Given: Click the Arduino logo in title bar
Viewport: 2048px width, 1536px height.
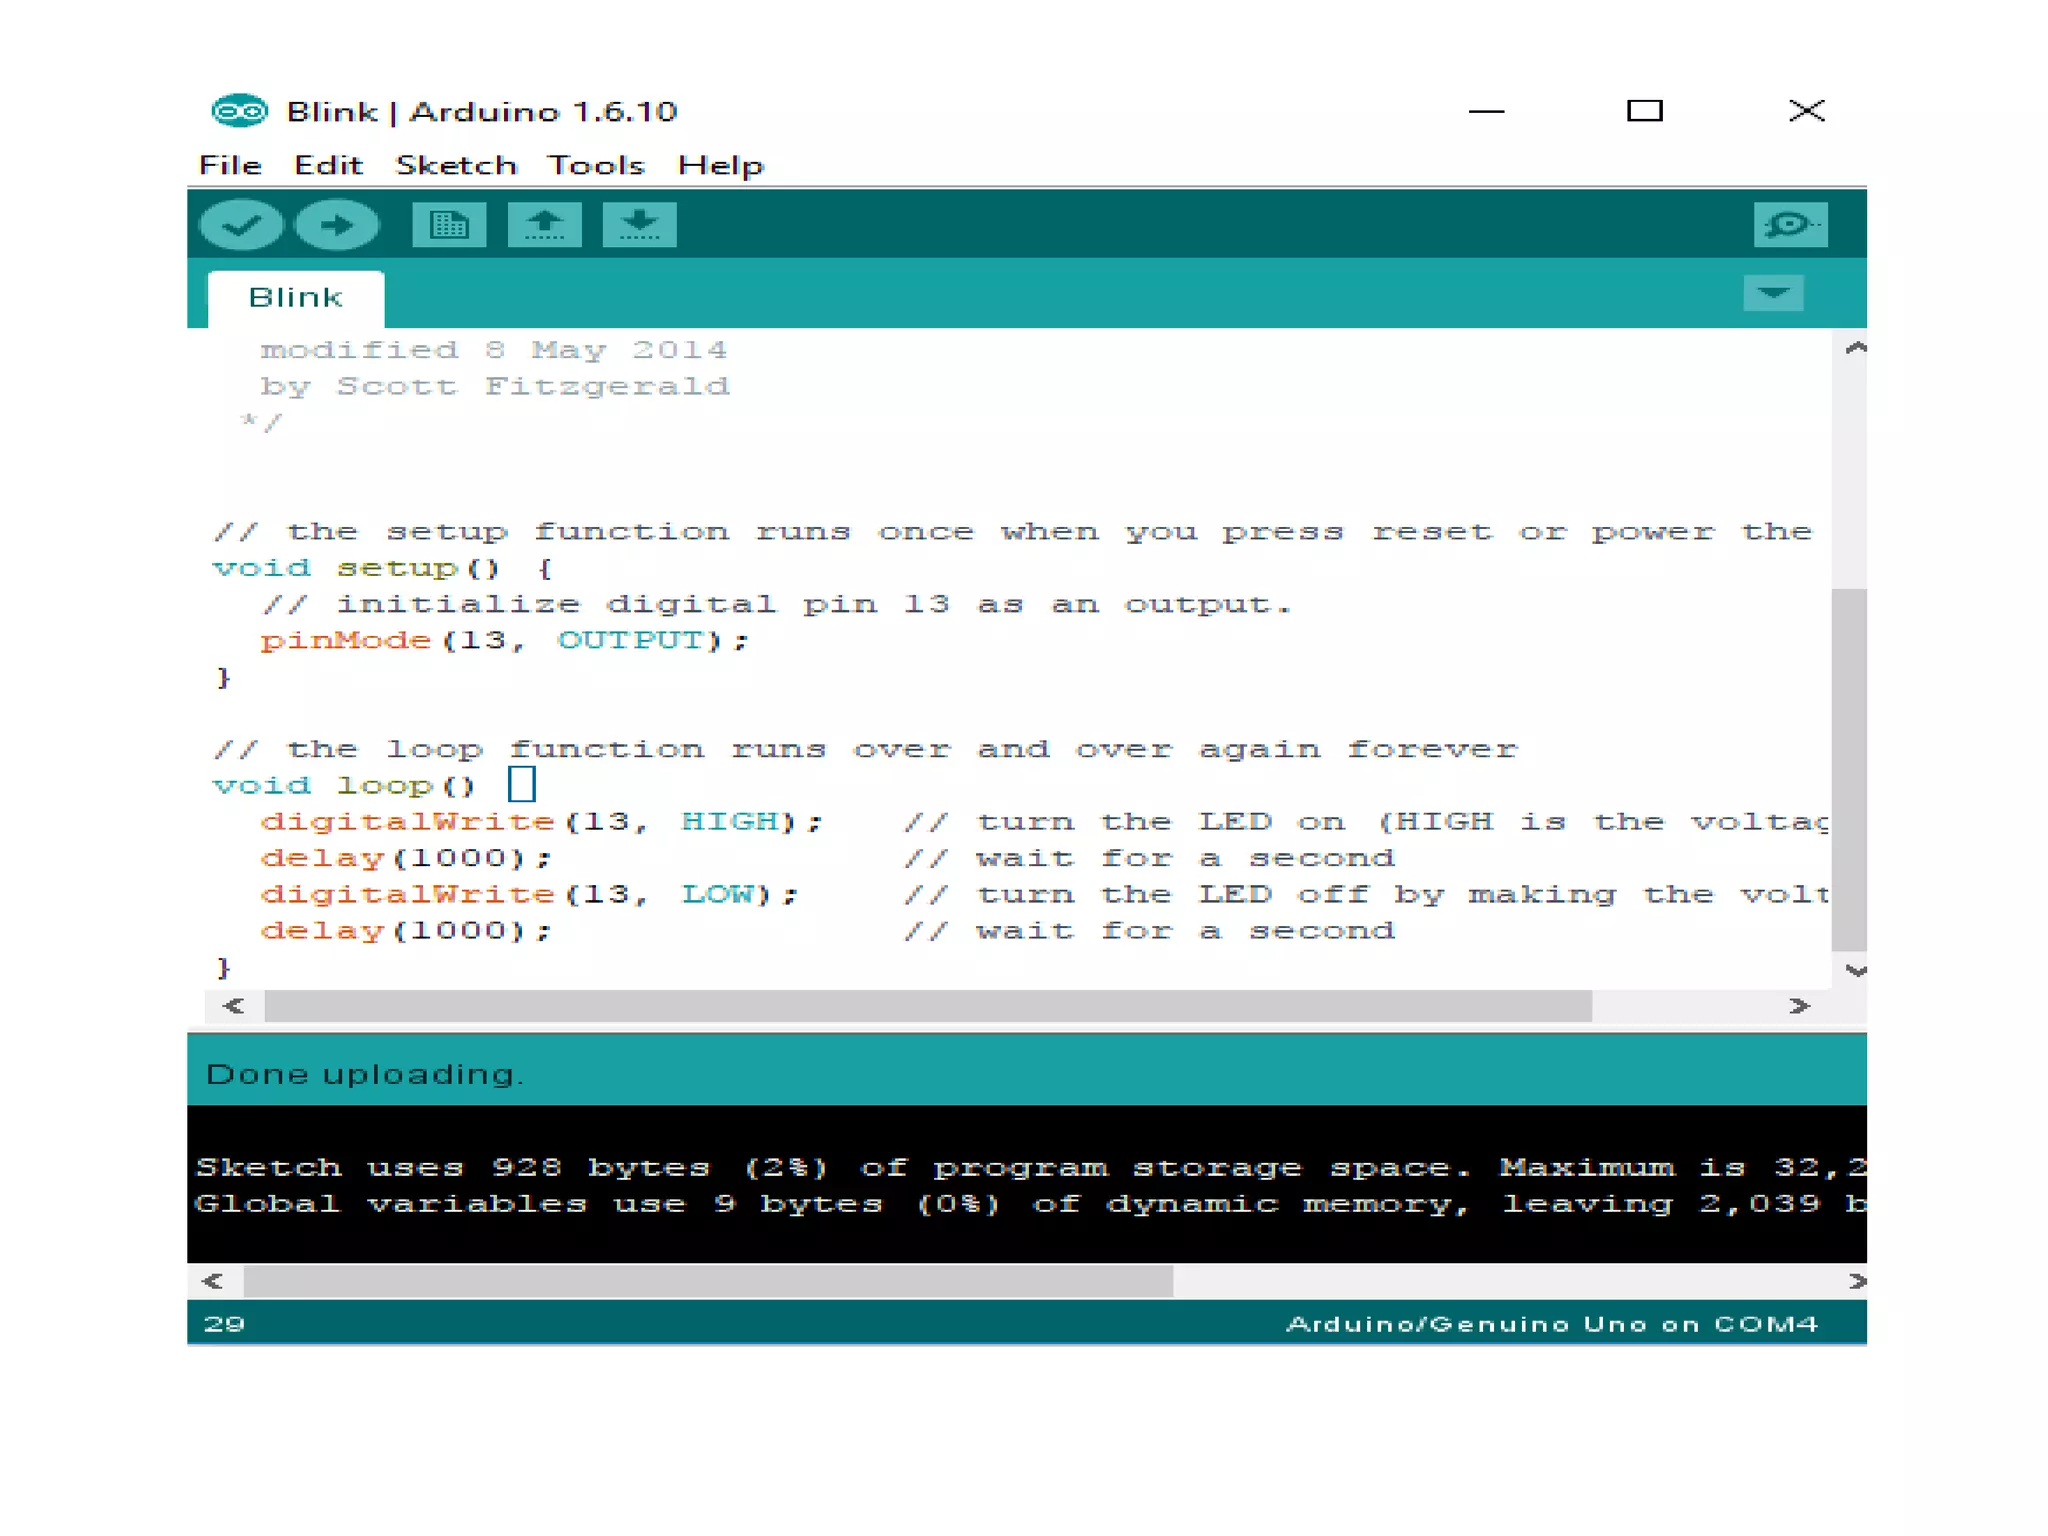Looking at the screenshot, I should click(239, 111).
